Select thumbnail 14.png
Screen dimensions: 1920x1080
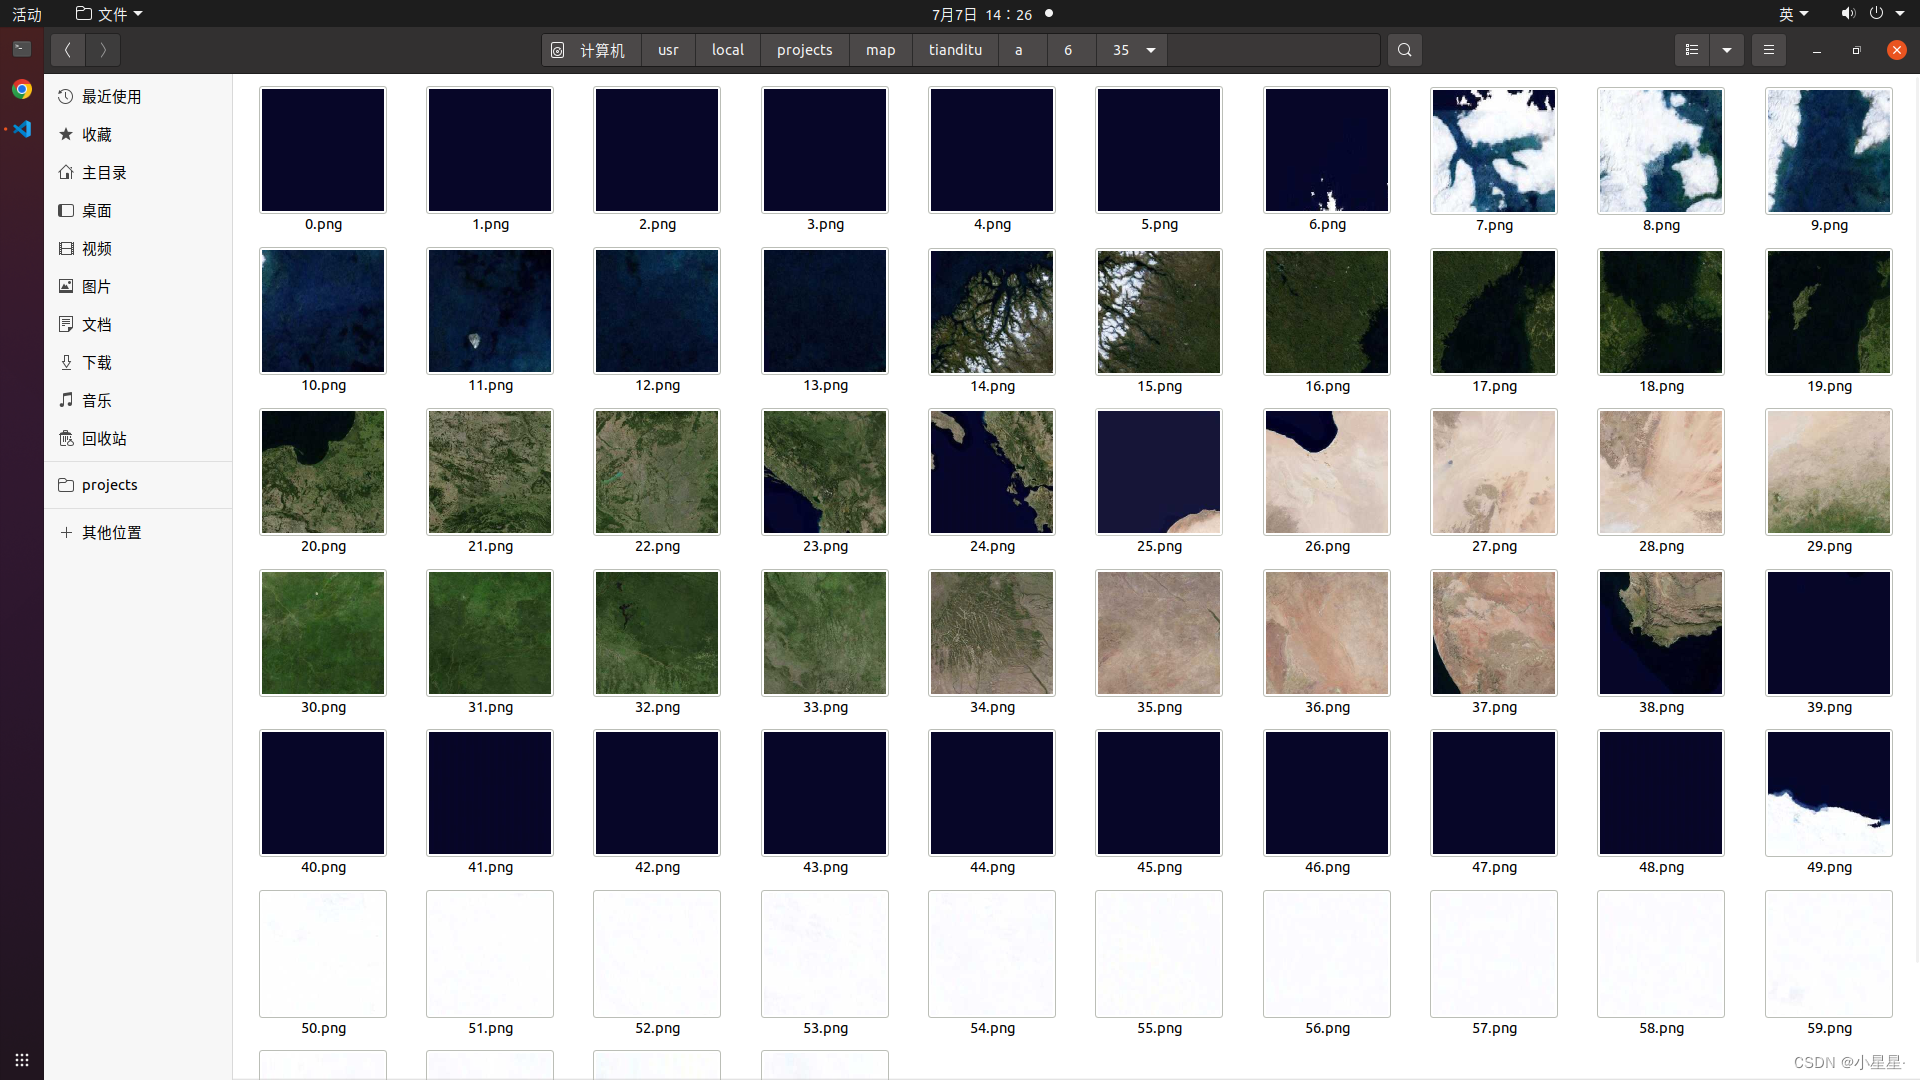(992, 311)
